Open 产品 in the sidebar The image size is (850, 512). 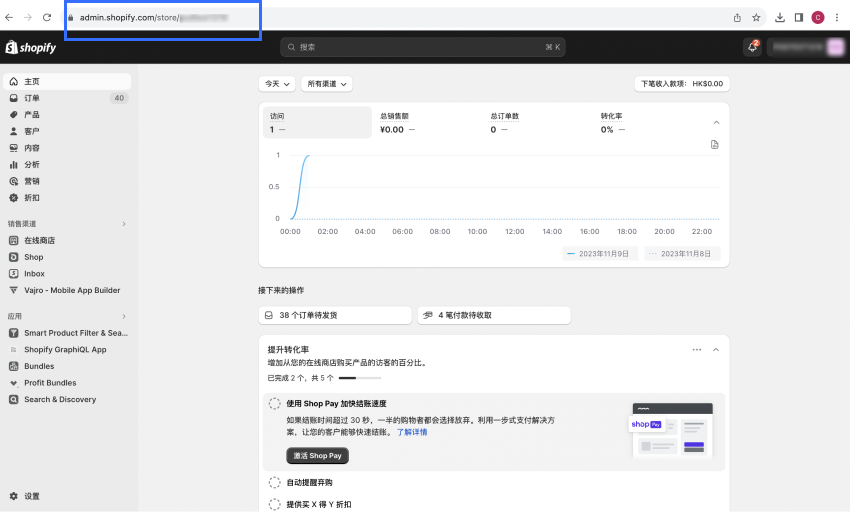coord(32,115)
